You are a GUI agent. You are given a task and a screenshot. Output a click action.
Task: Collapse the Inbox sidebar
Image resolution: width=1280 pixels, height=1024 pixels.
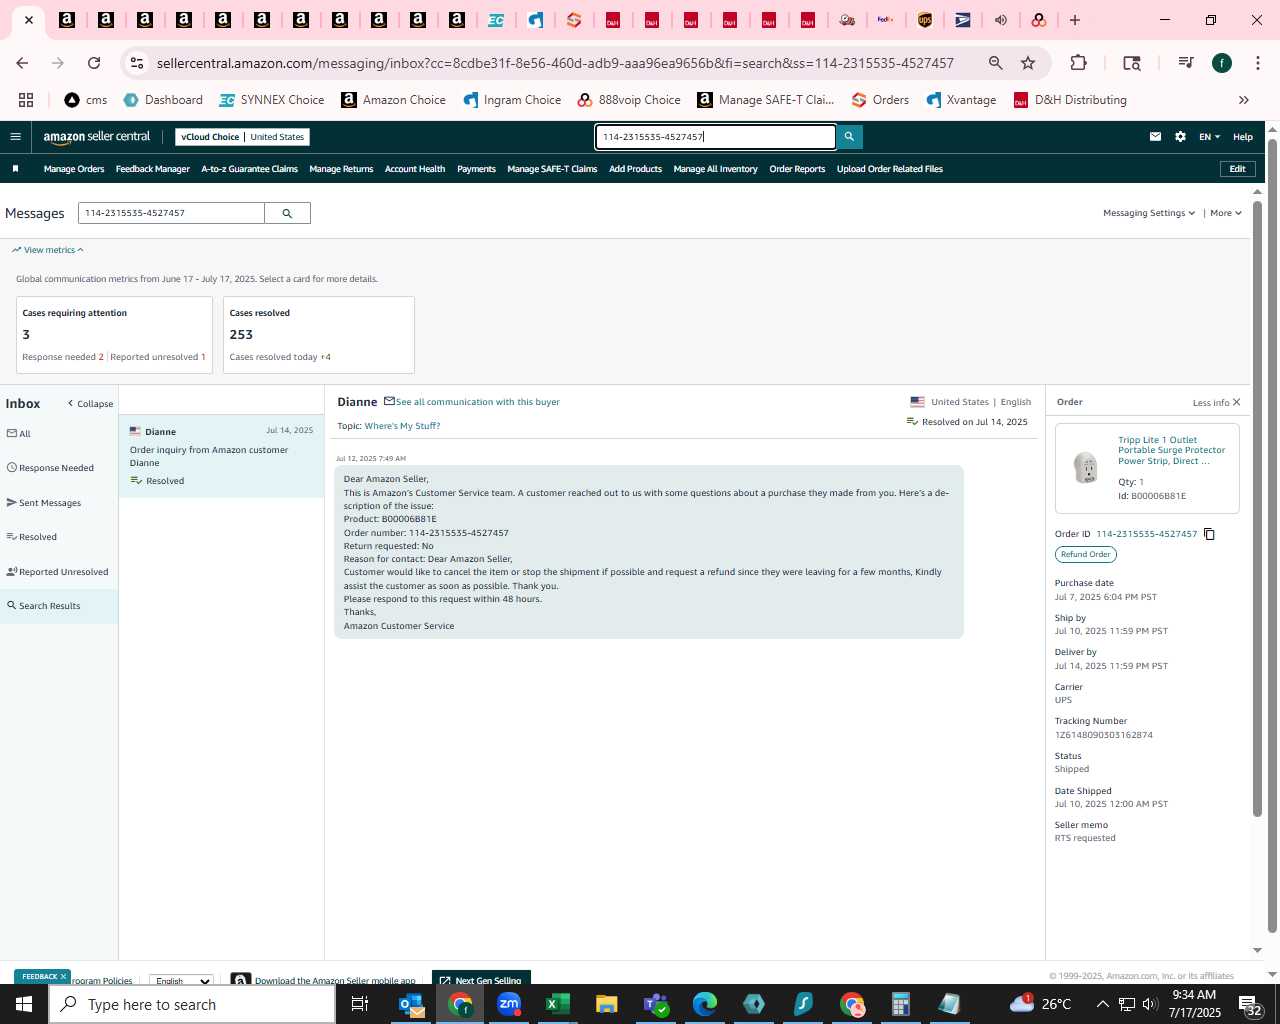[x=90, y=404]
